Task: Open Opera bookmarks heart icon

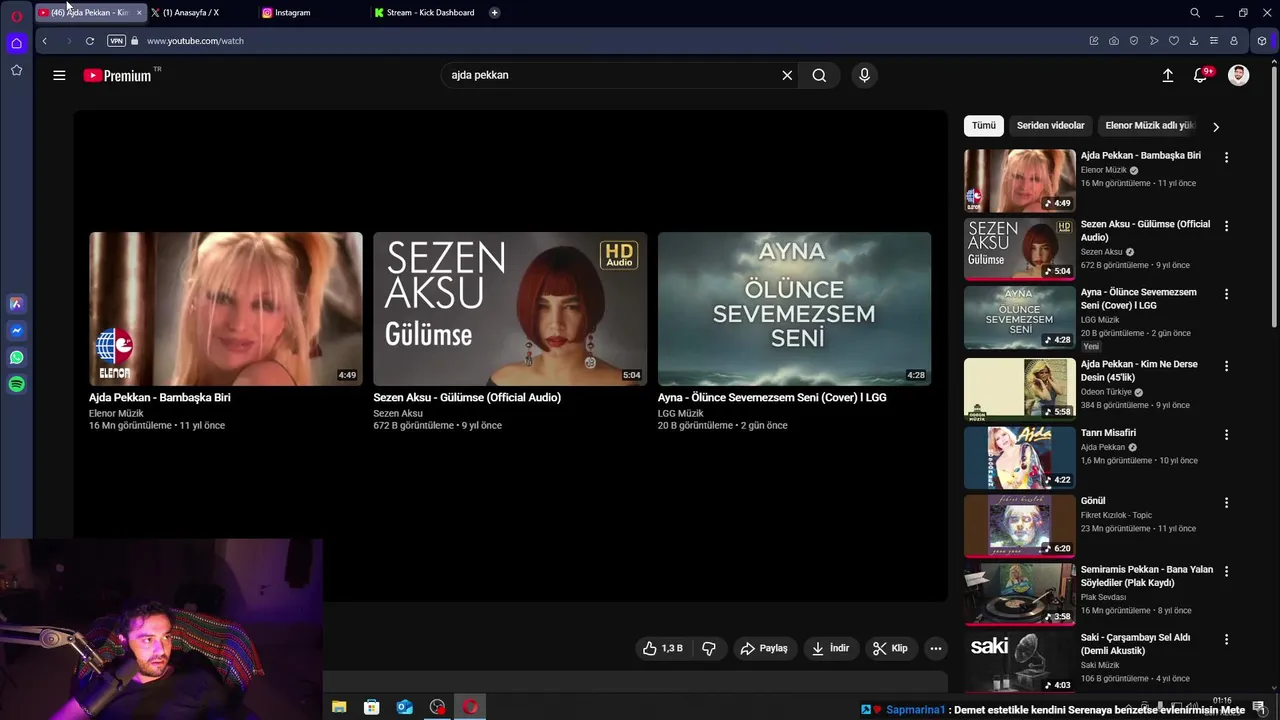Action: pyautogui.click(x=1174, y=41)
